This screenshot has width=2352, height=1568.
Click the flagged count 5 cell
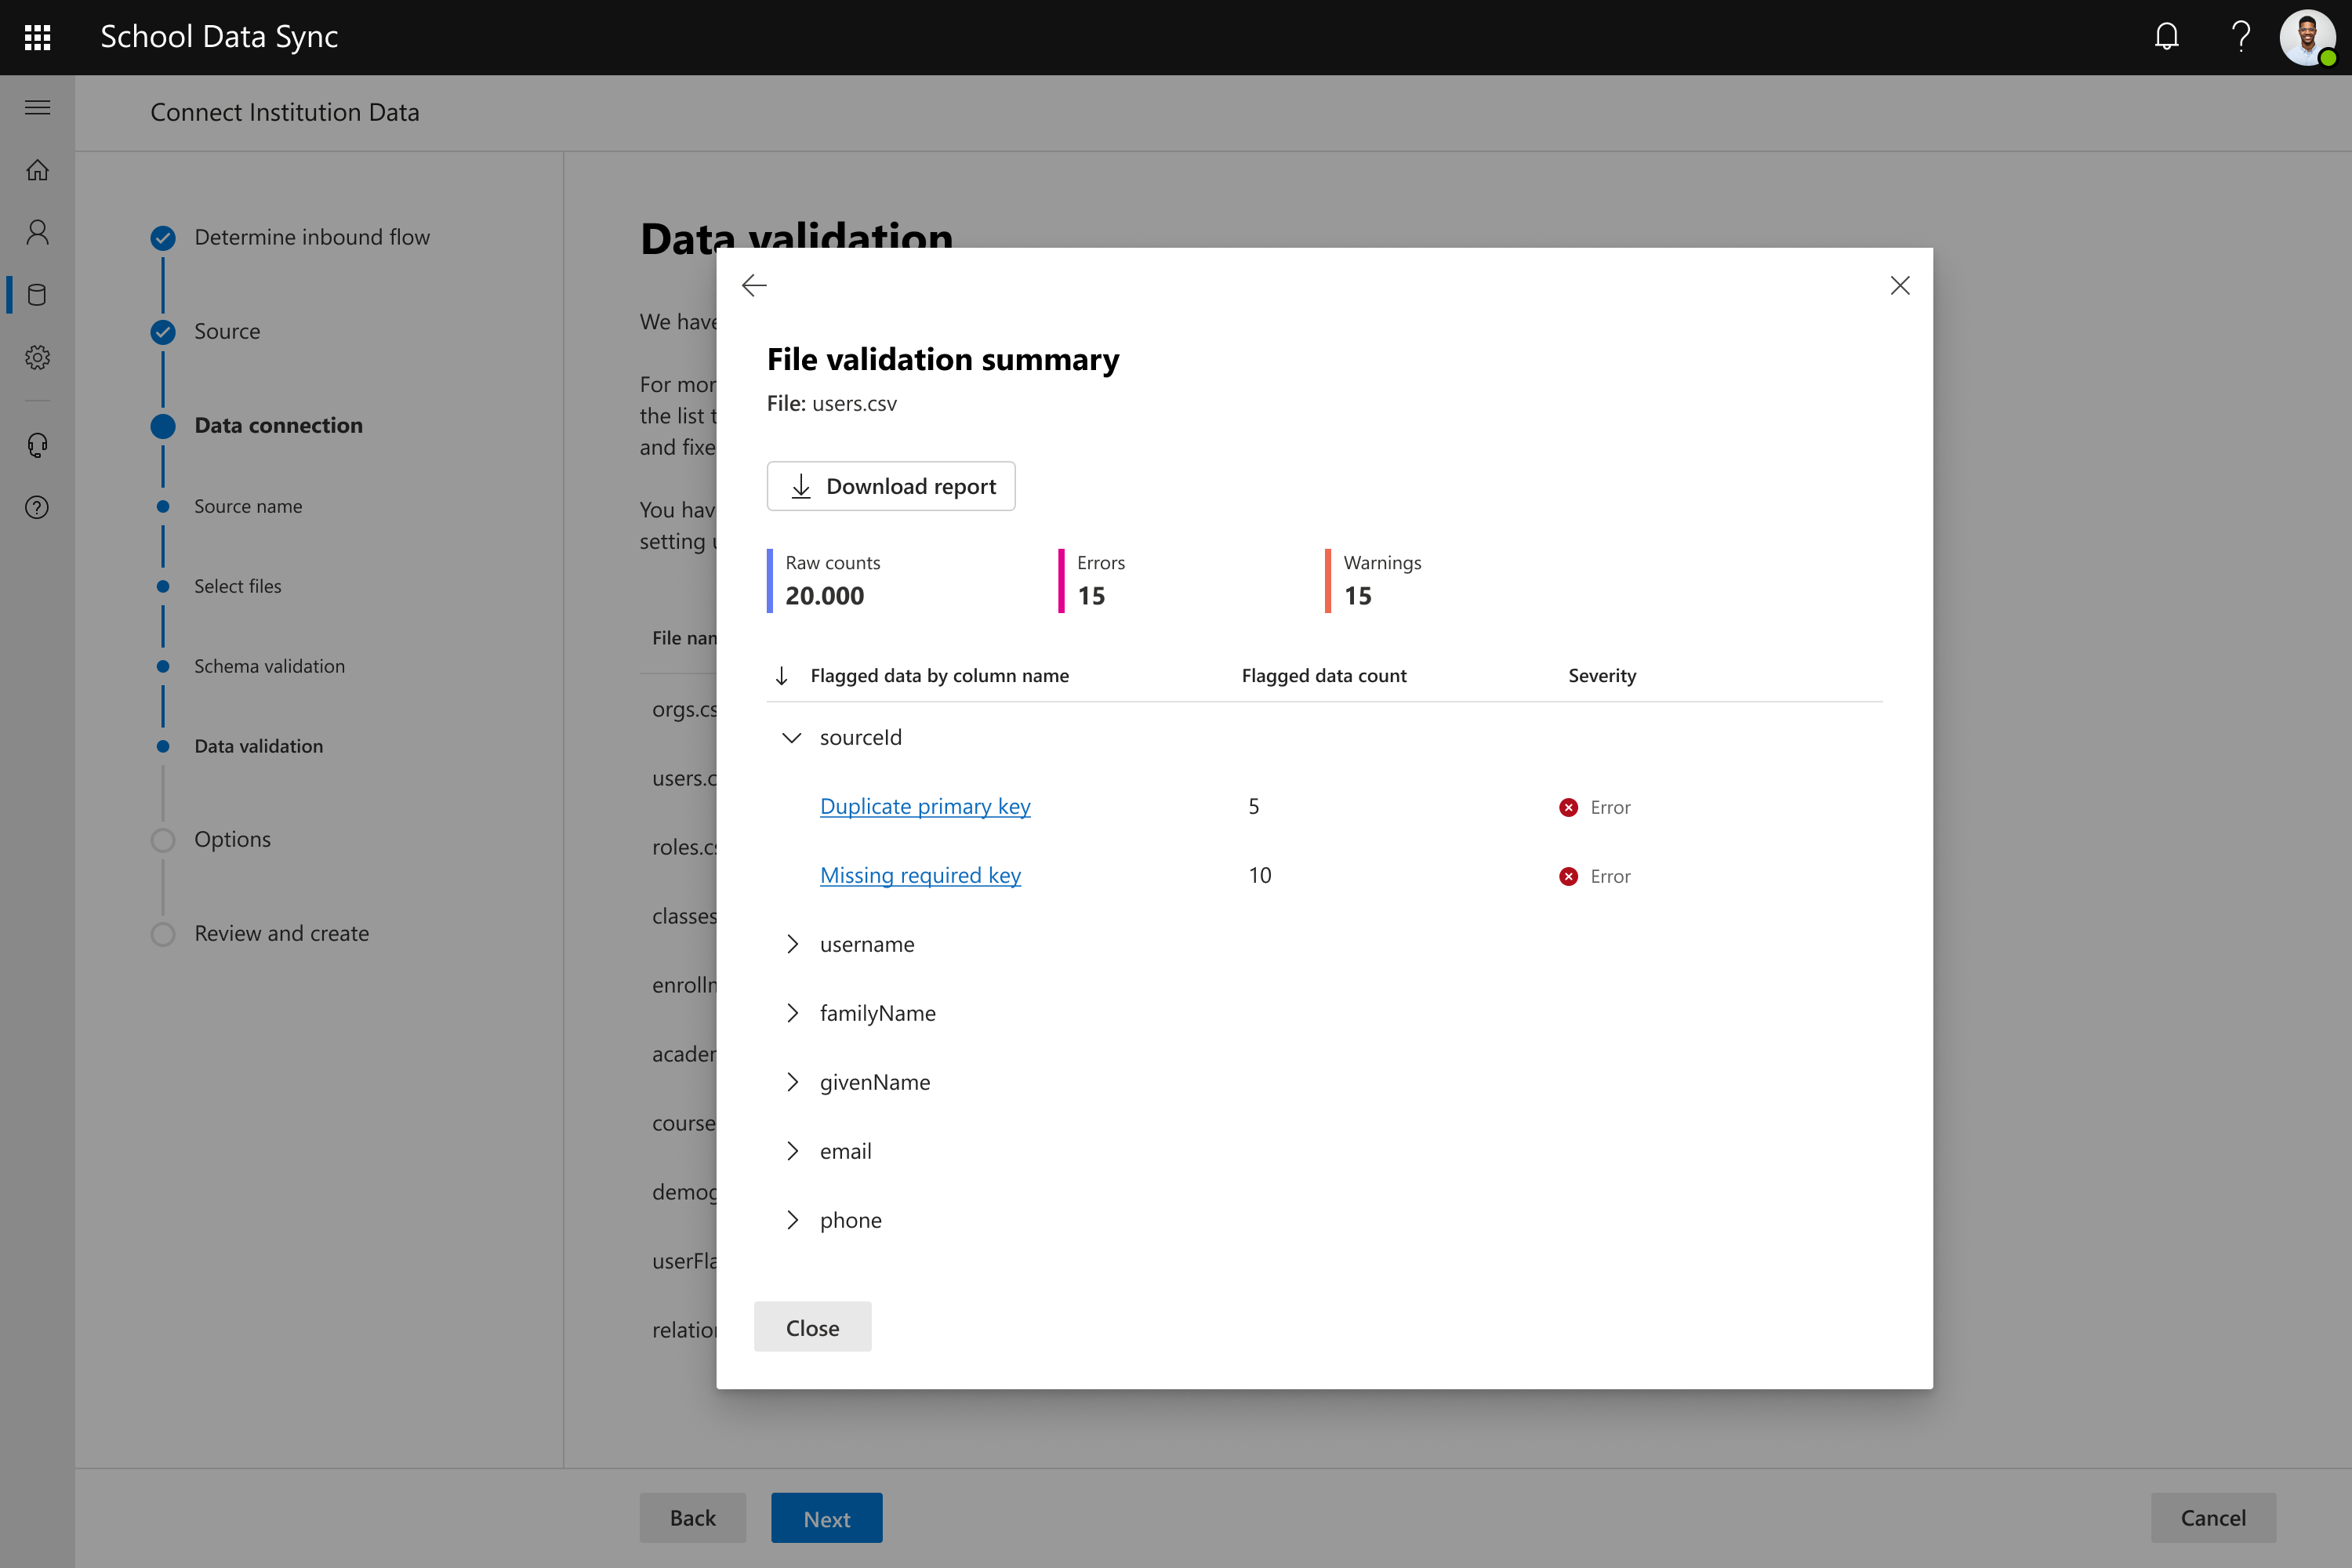pyautogui.click(x=1253, y=806)
